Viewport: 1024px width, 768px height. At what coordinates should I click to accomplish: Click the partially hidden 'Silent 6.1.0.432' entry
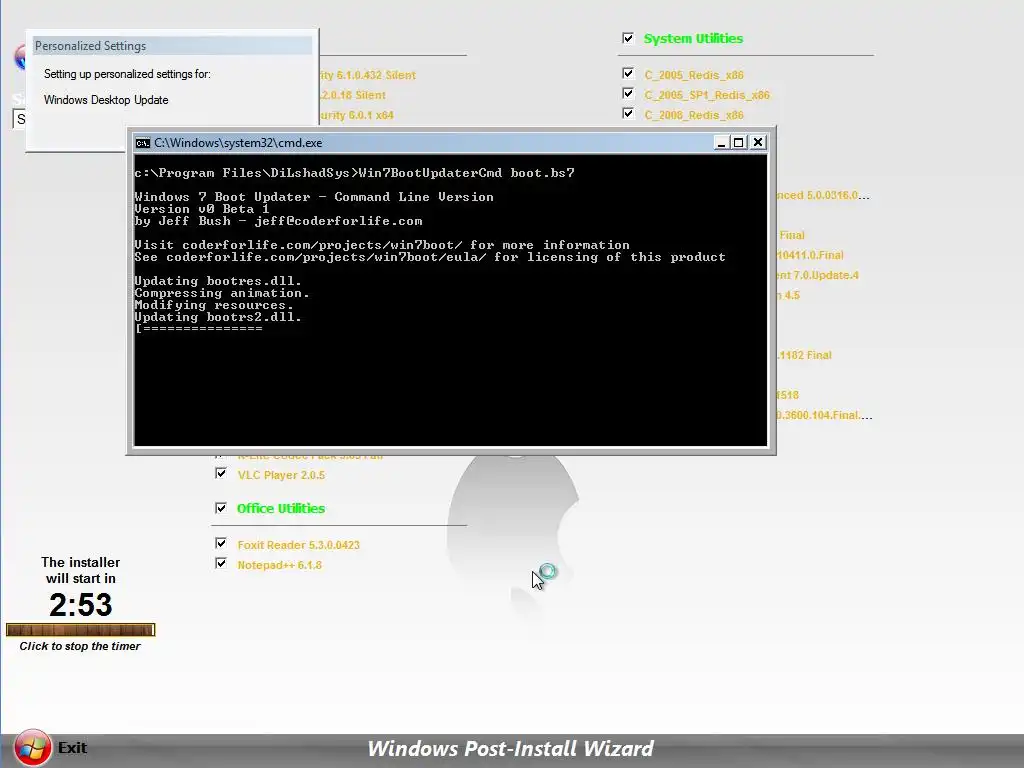tap(368, 75)
